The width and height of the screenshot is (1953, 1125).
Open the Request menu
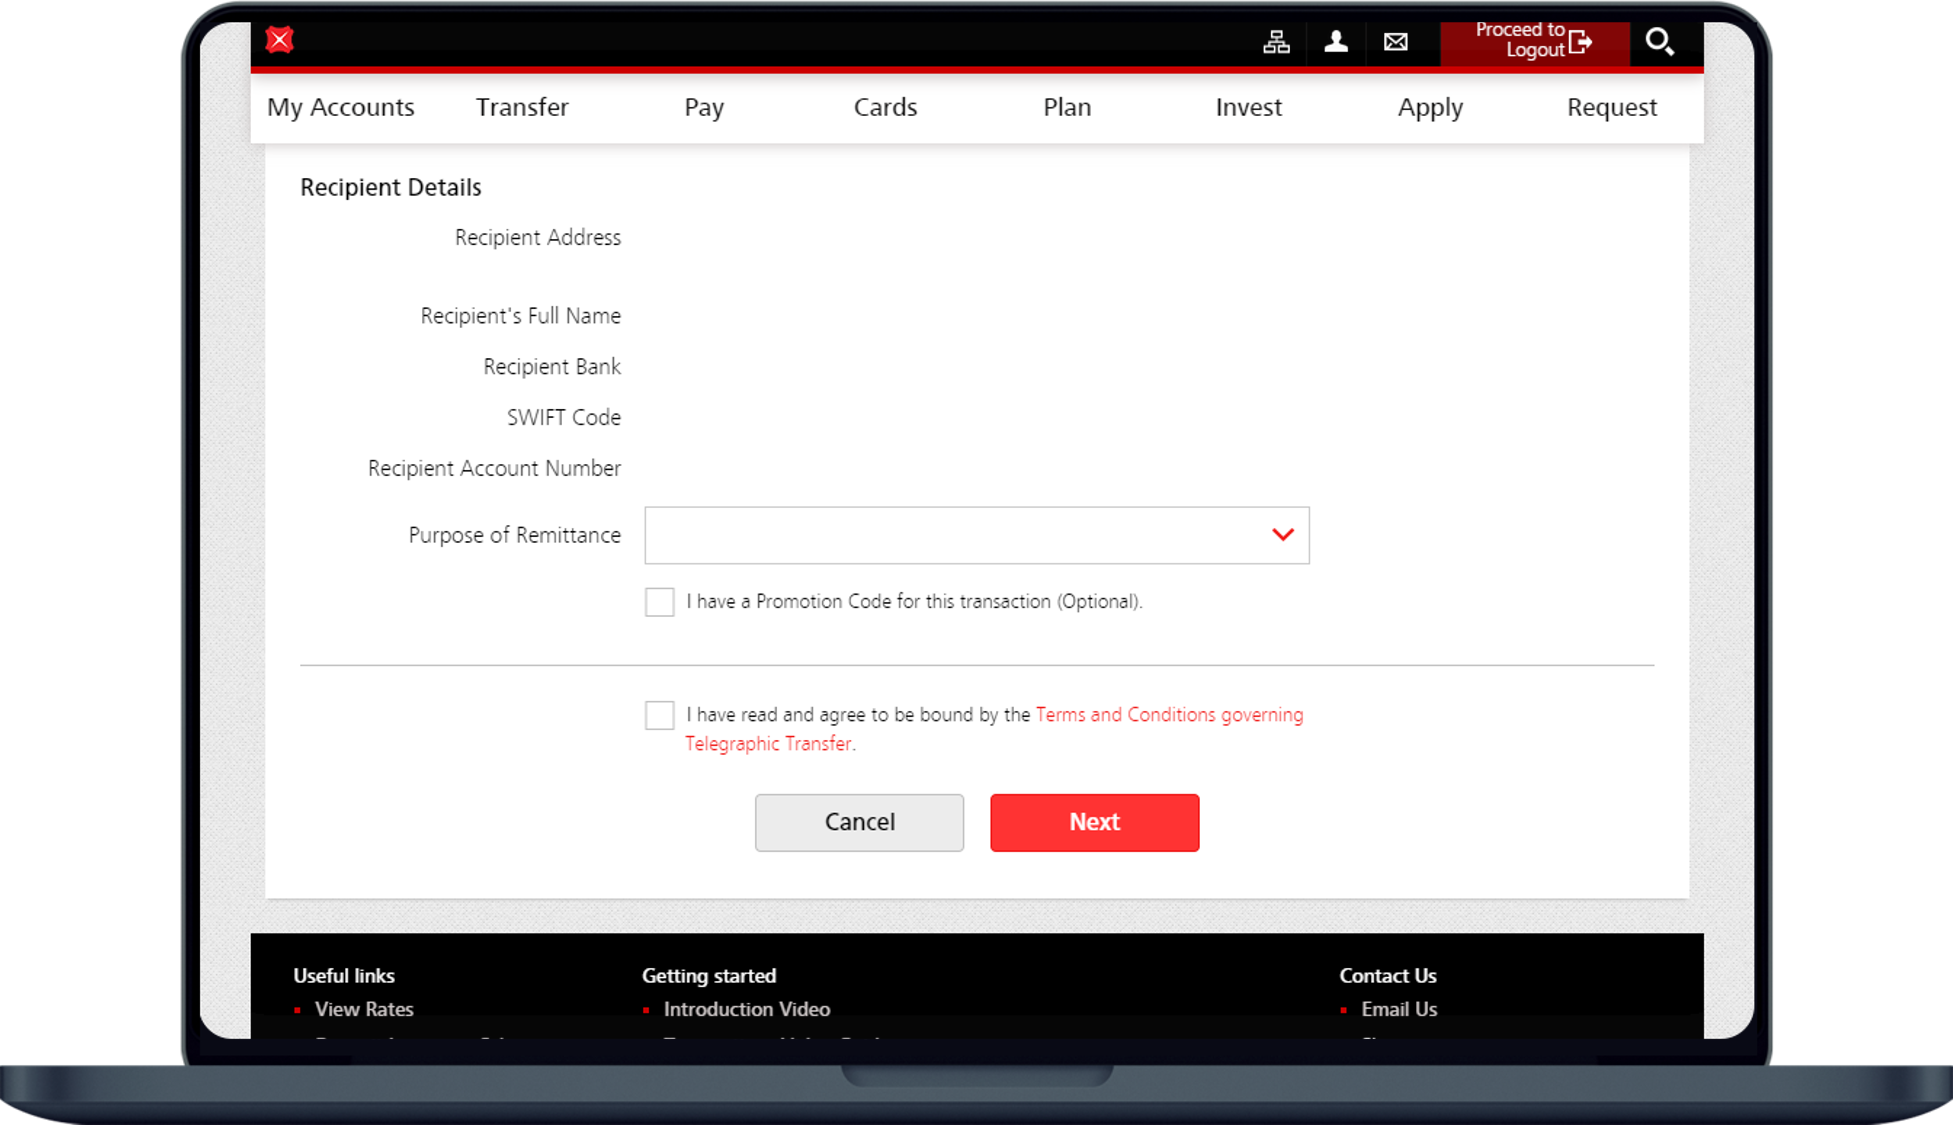coord(1611,107)
